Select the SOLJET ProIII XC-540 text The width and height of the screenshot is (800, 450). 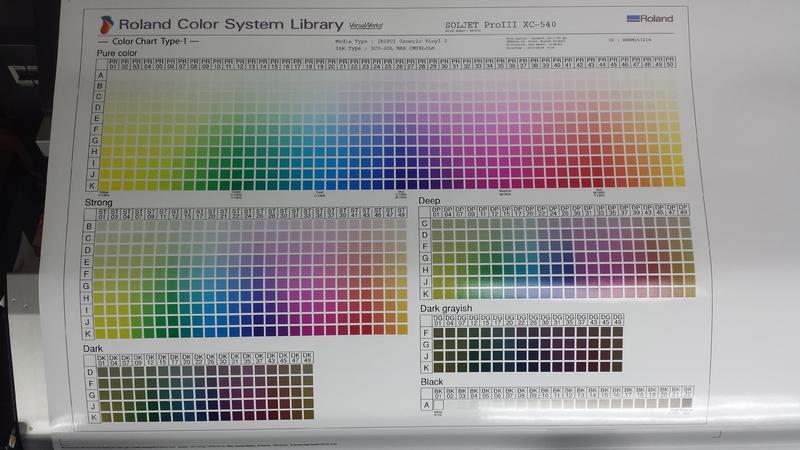501,24
